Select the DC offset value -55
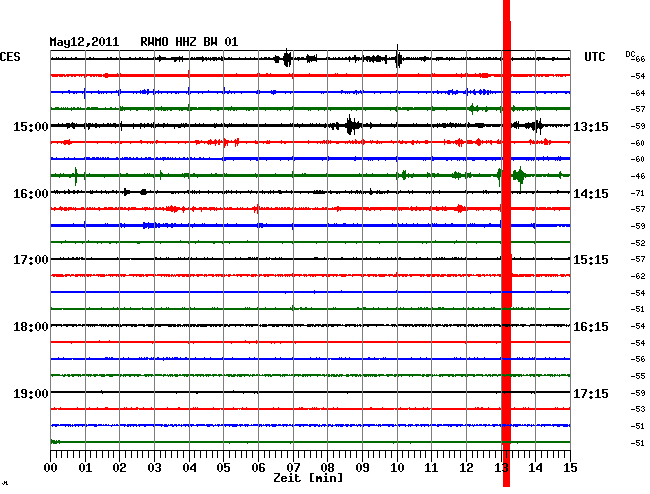650x494 pixels. 638,376
